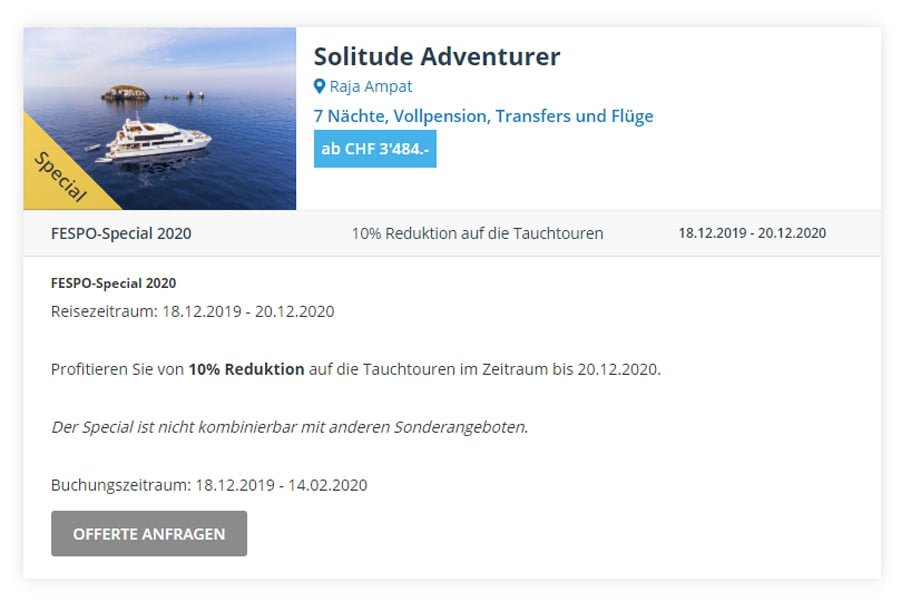This screenshot has width=900, height=600.
Task: Click the words Profitieren Sie von
Action: point(117,369)
